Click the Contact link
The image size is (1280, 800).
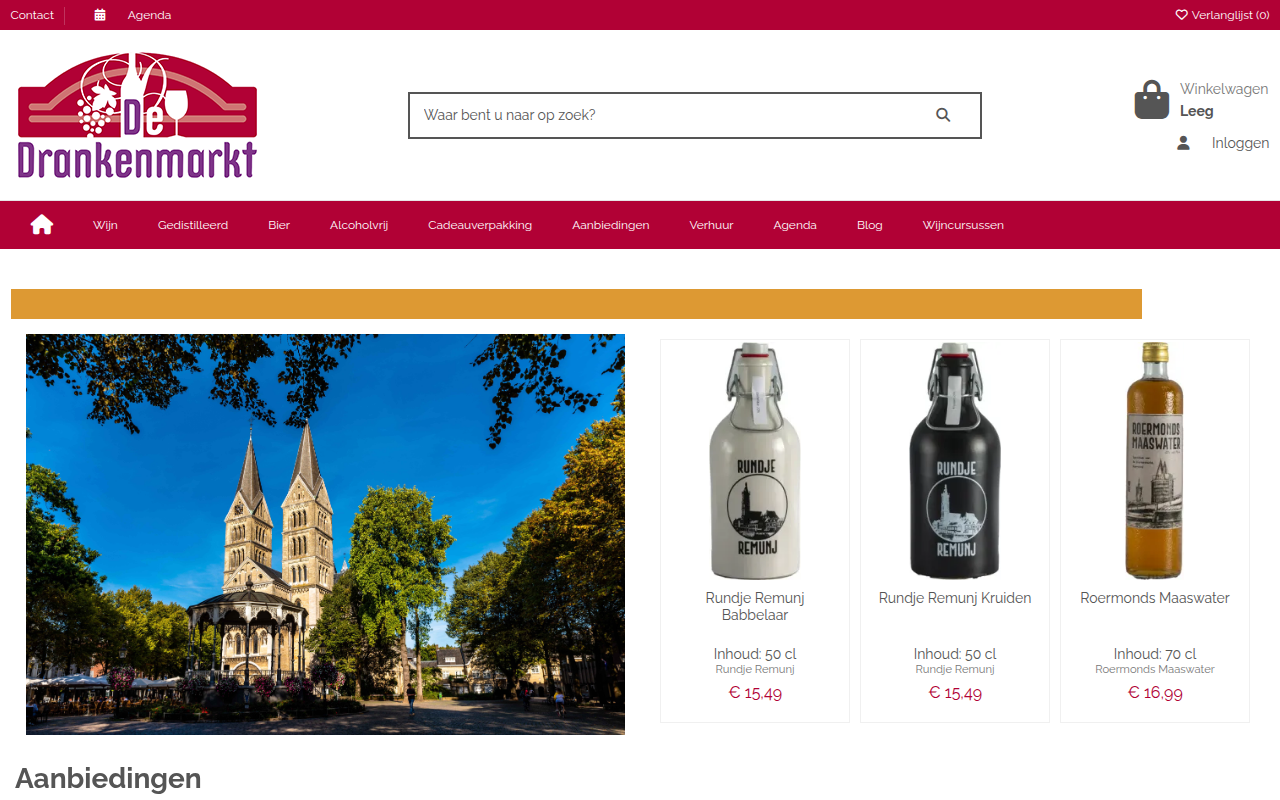point(32,15)
